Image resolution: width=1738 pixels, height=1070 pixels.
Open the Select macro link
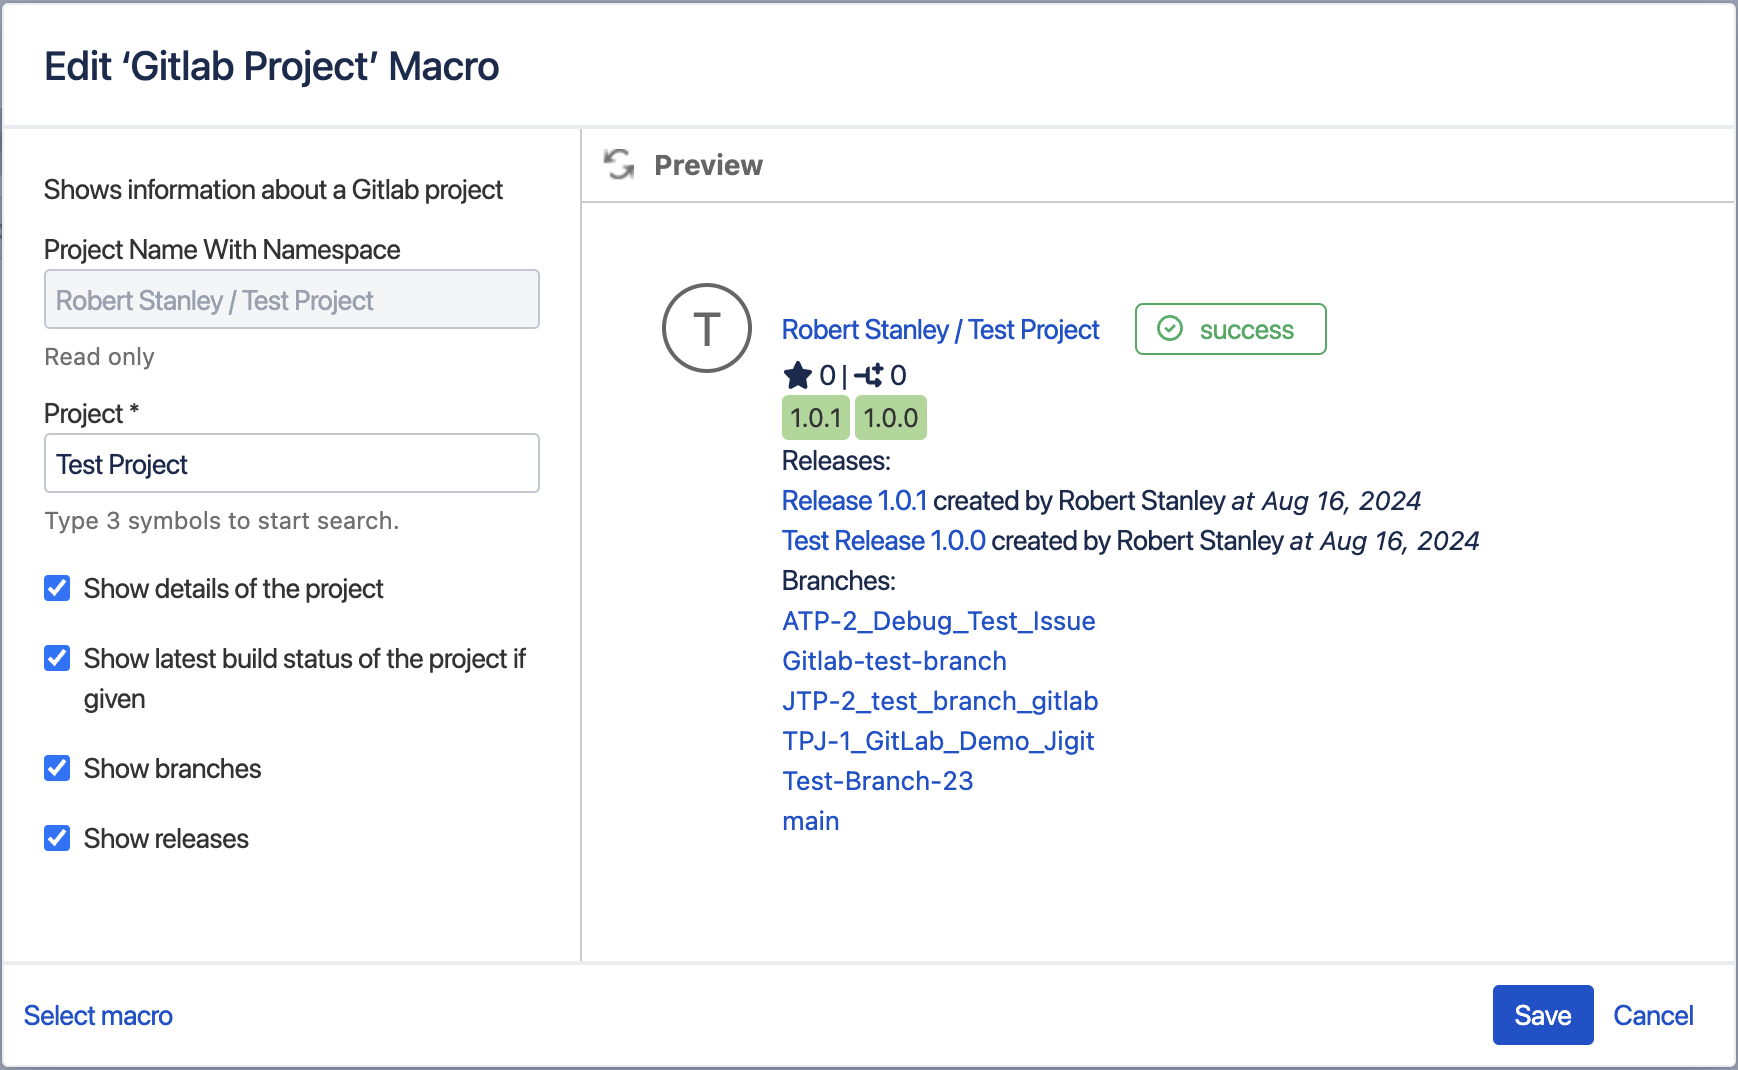98,1016
